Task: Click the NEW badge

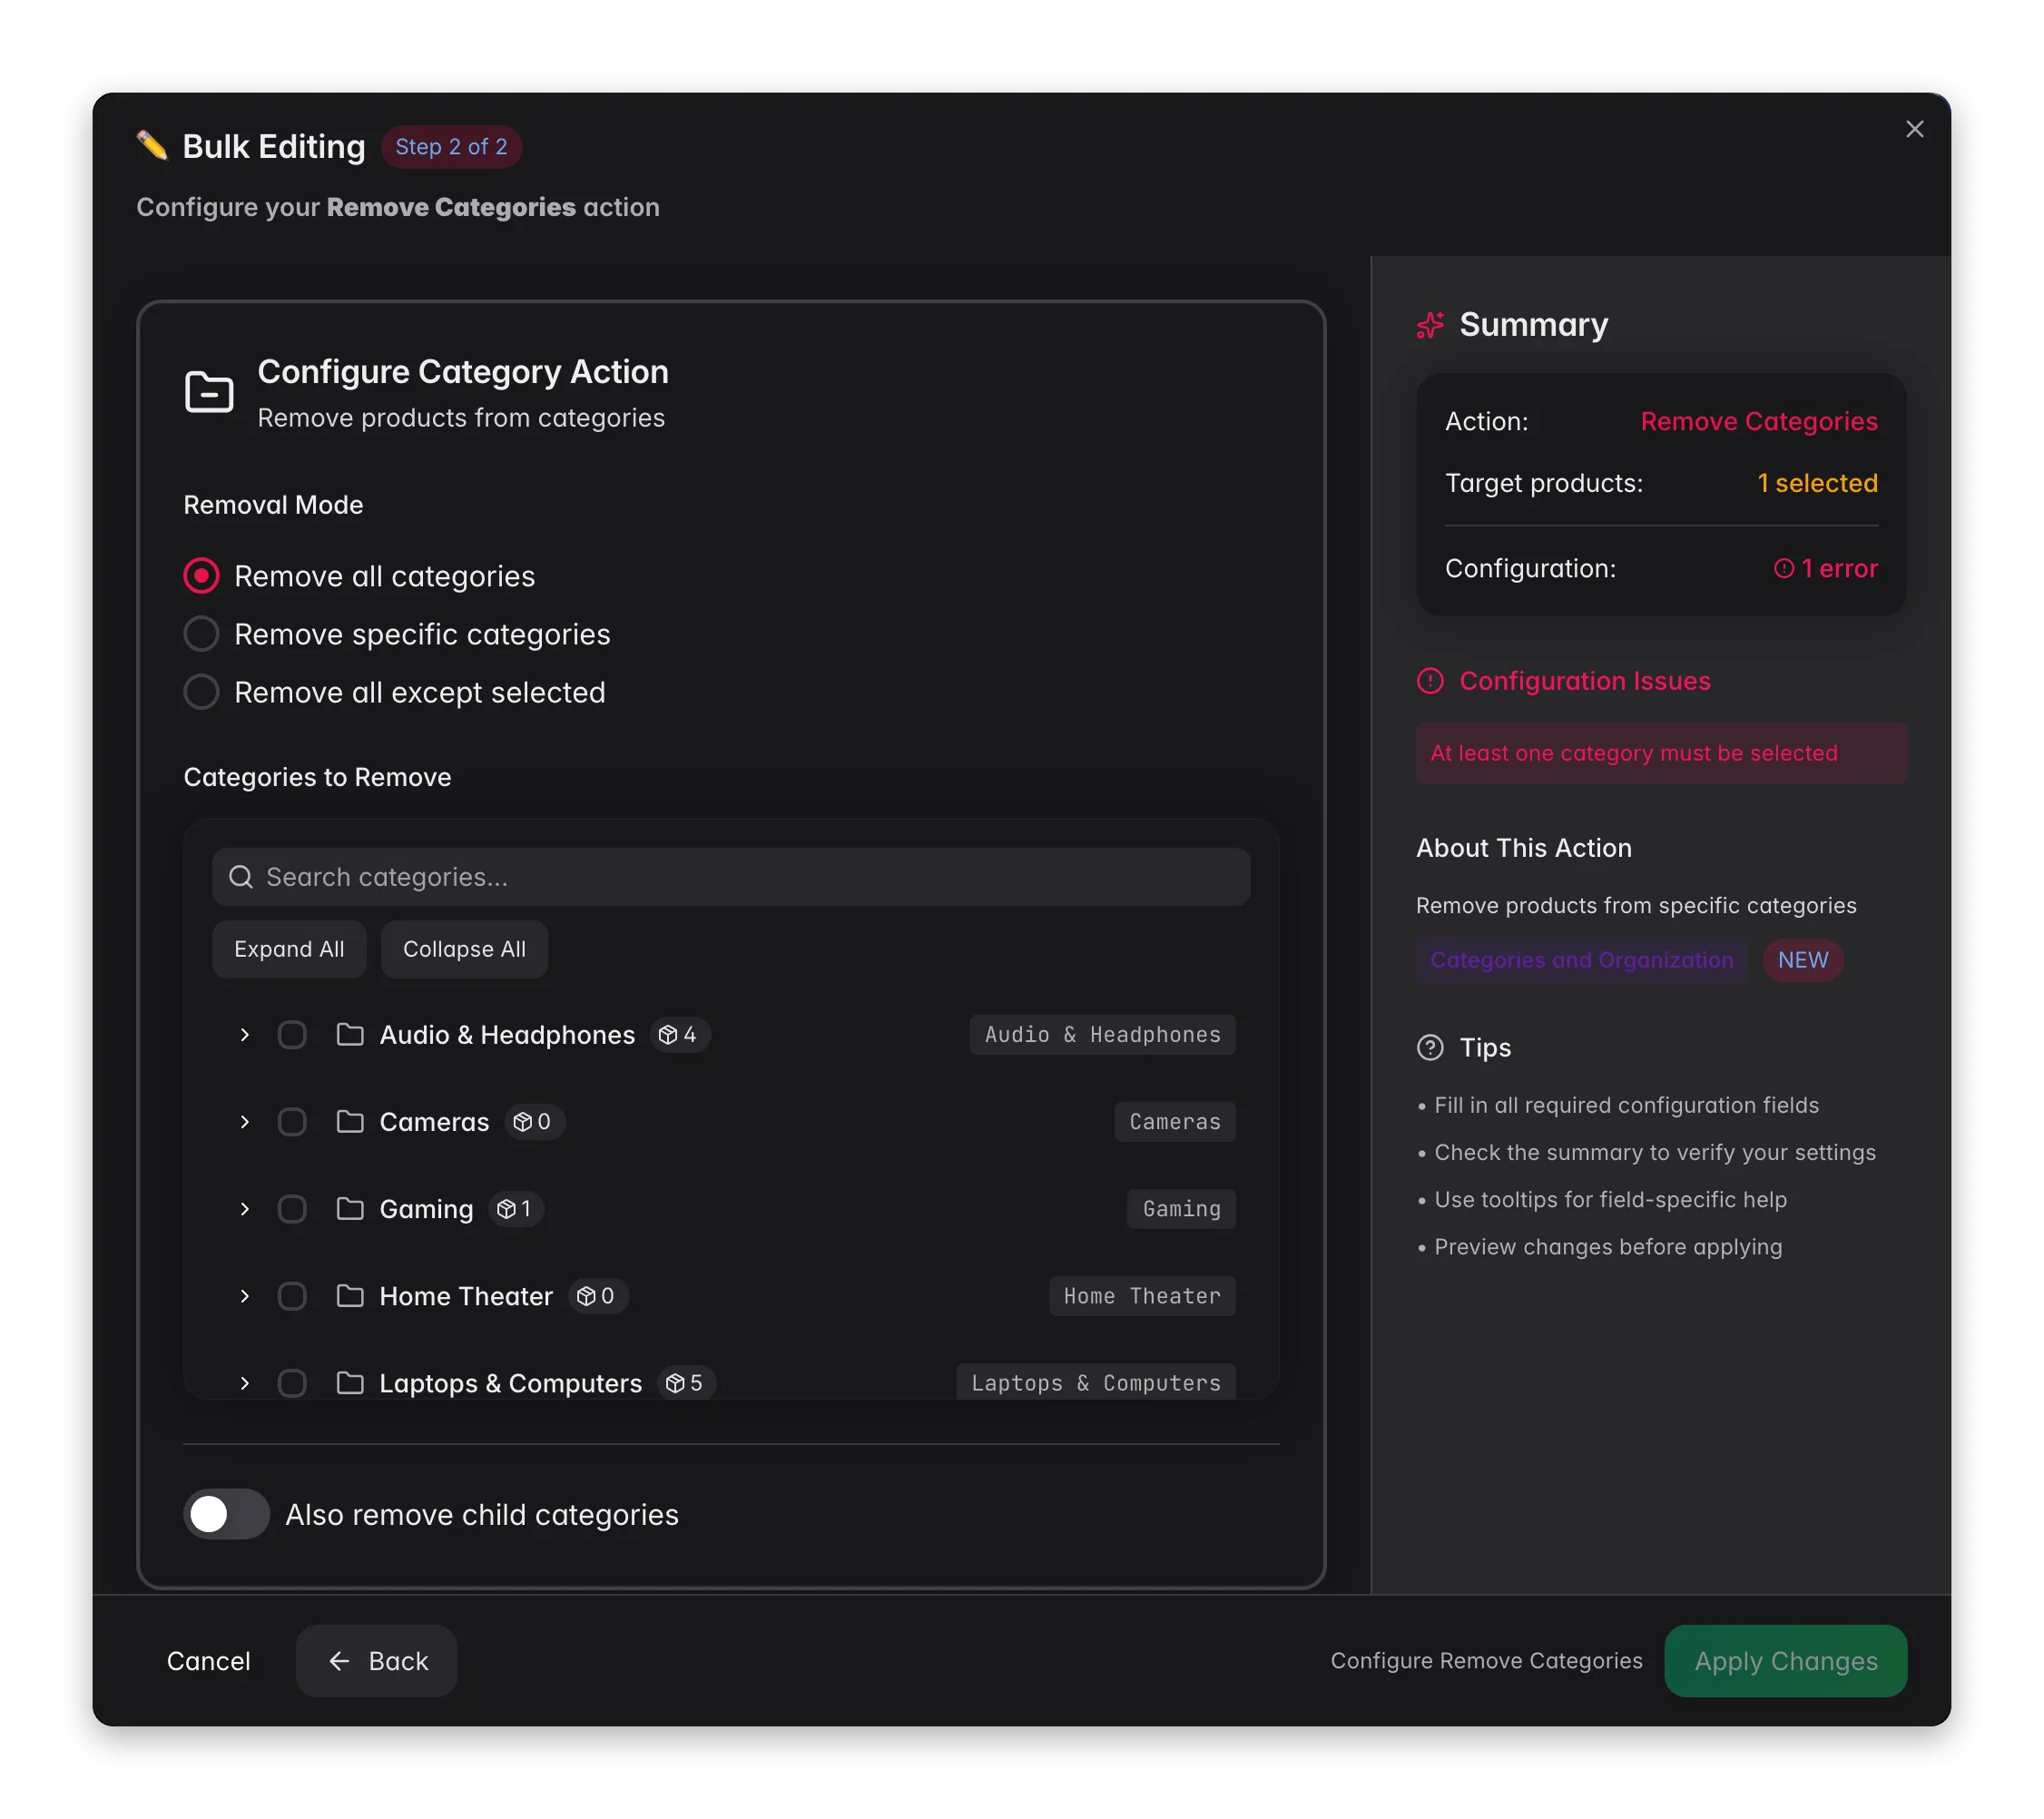Action: tap(1802, 960)
